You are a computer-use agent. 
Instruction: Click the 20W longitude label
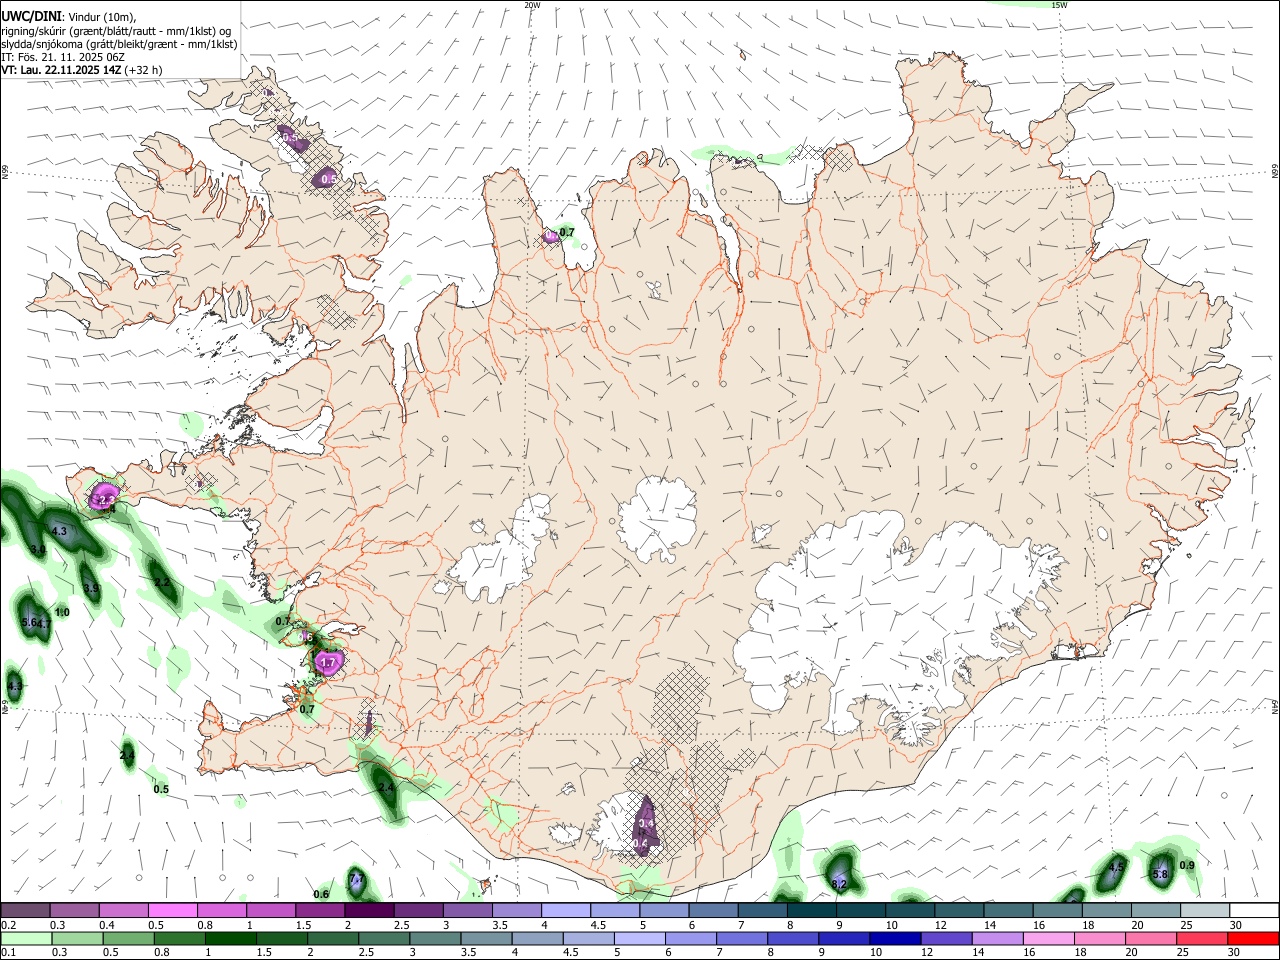click(x=532, y=5)
